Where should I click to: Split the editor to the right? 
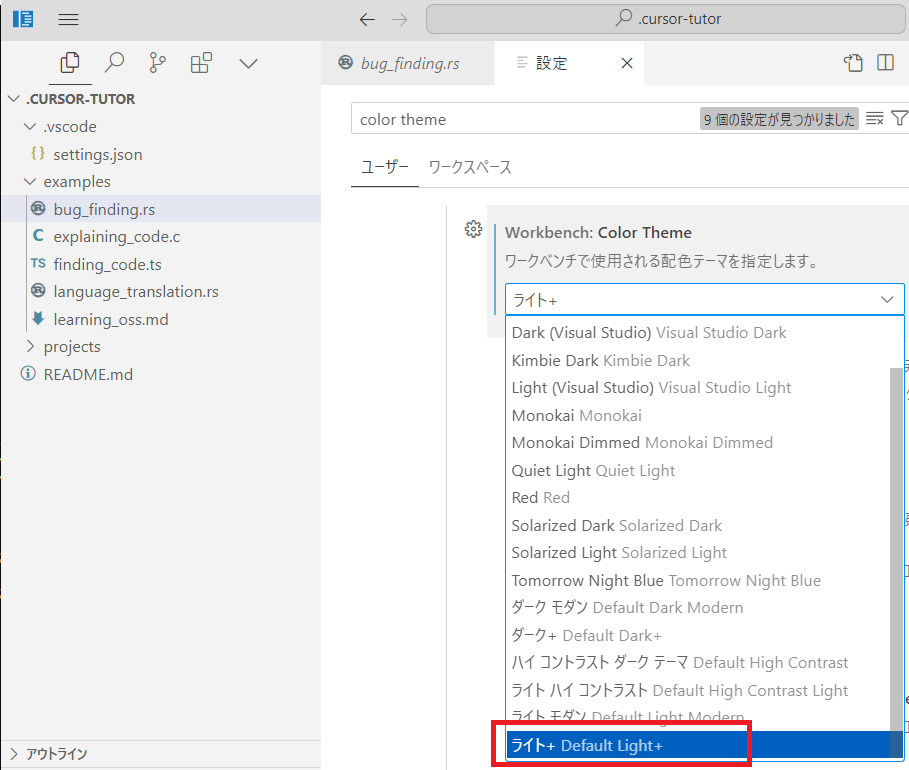click(x=885, y=63)
